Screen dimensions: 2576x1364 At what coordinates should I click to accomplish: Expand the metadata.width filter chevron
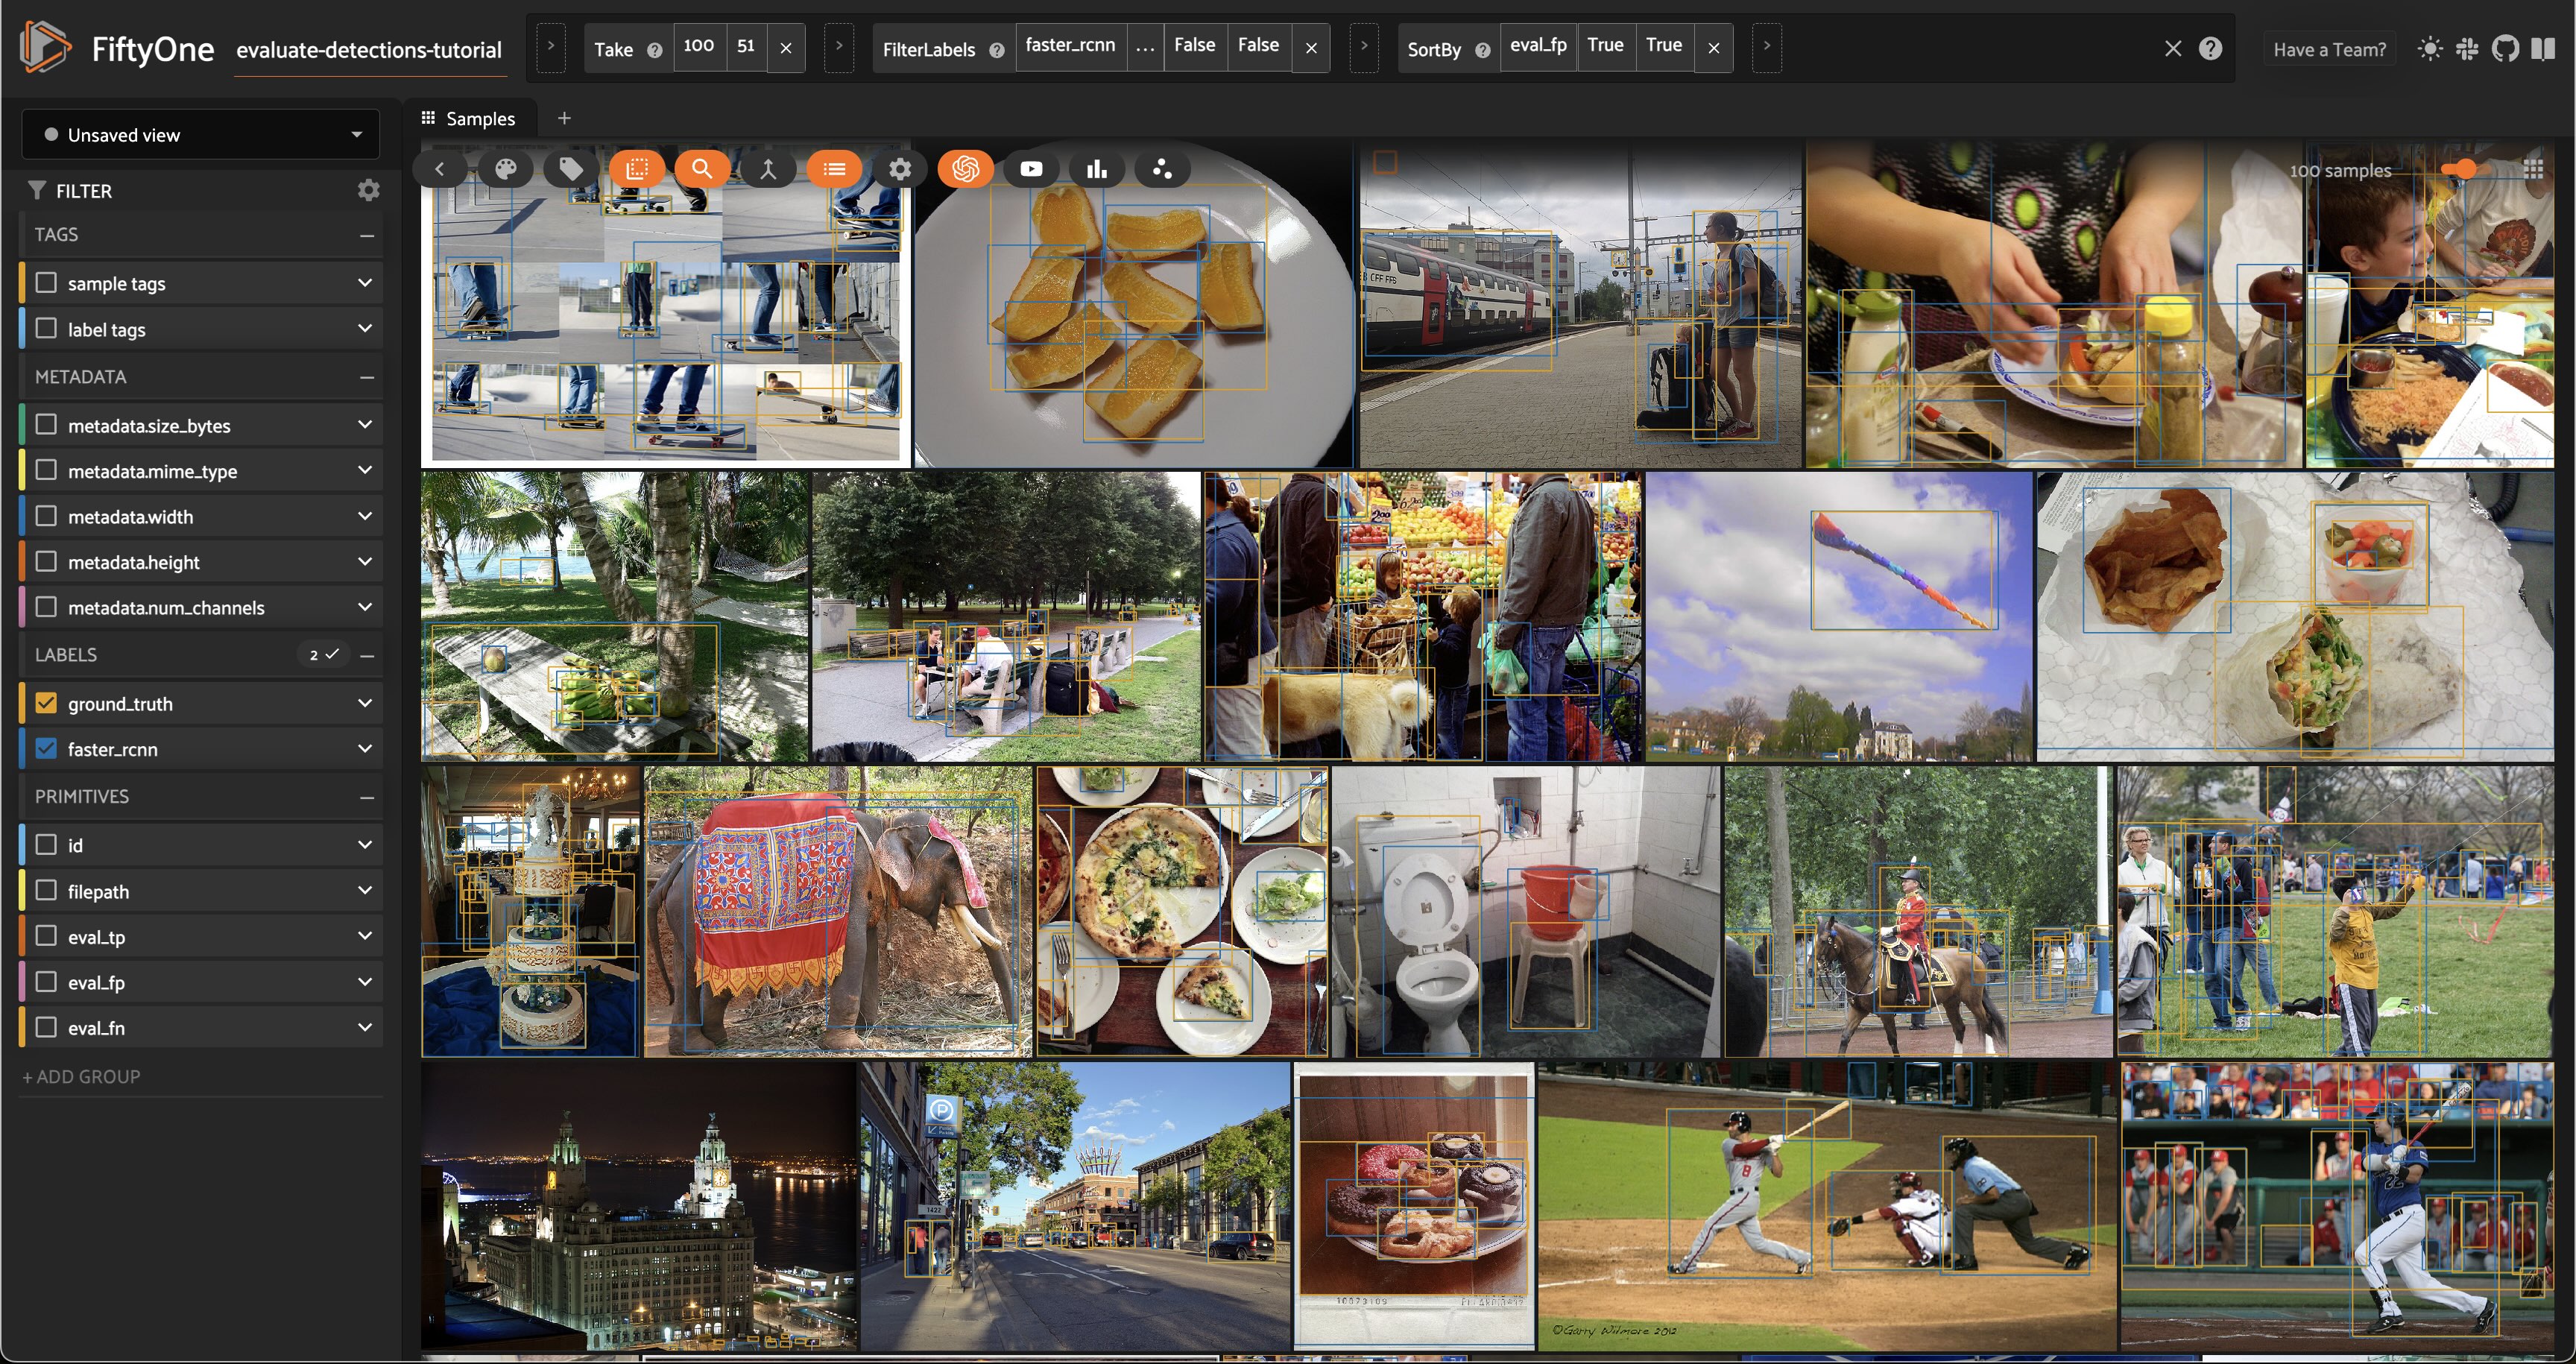pos(365,517)
